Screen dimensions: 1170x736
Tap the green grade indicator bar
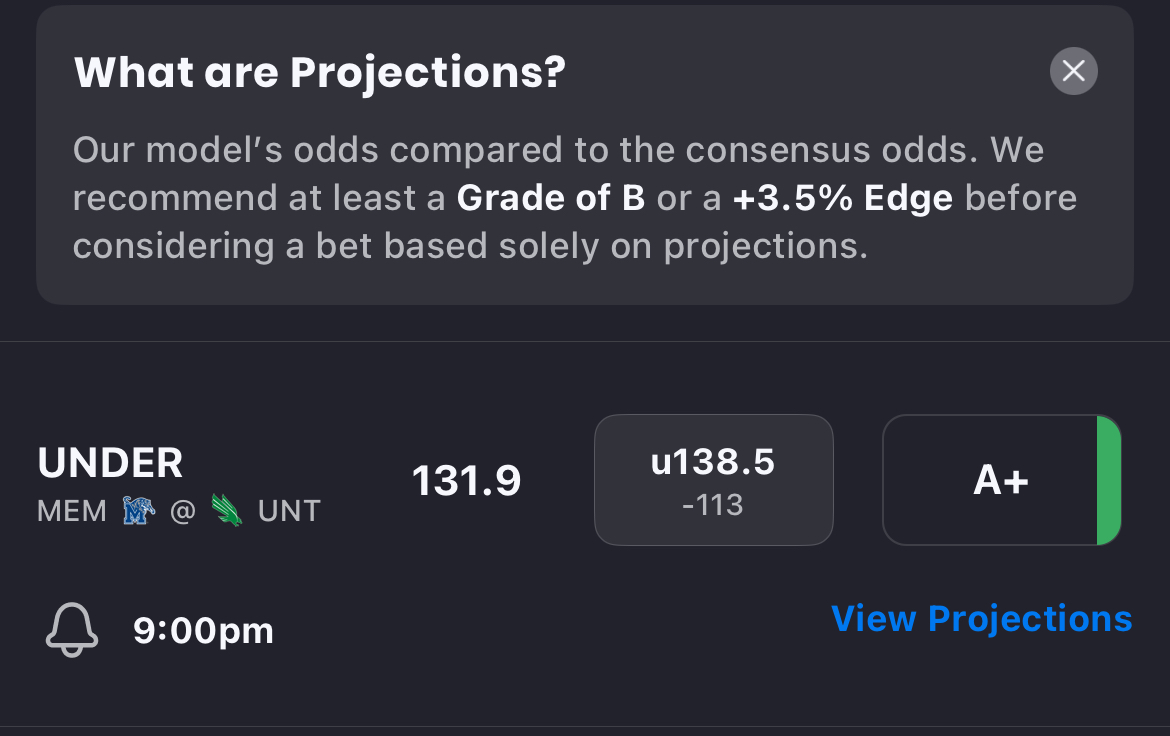tap(1109, 480)
